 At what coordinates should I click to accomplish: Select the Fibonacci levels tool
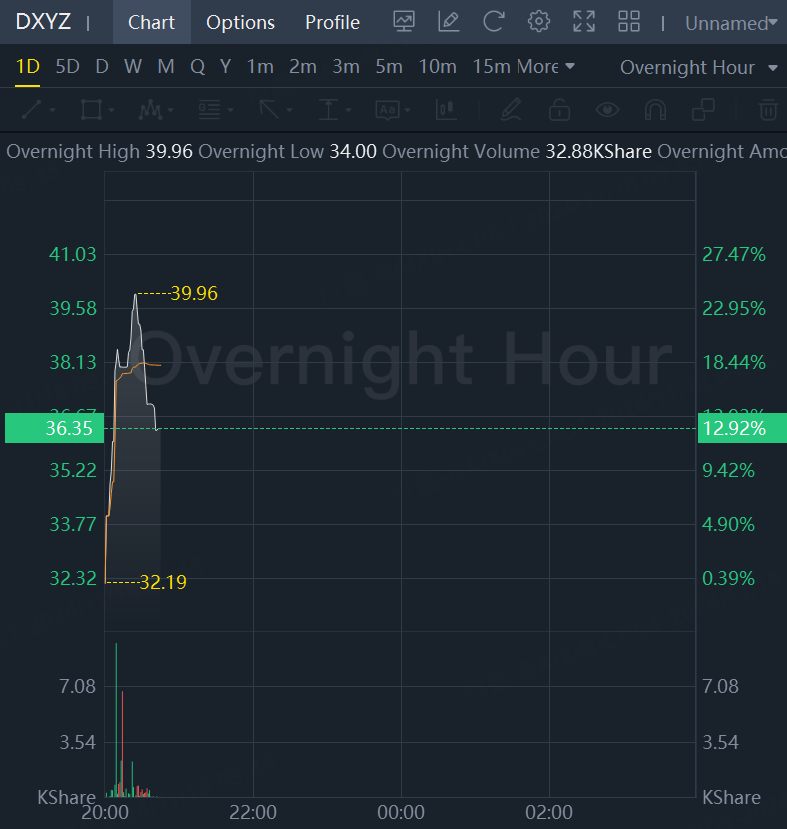click(209, 110)
